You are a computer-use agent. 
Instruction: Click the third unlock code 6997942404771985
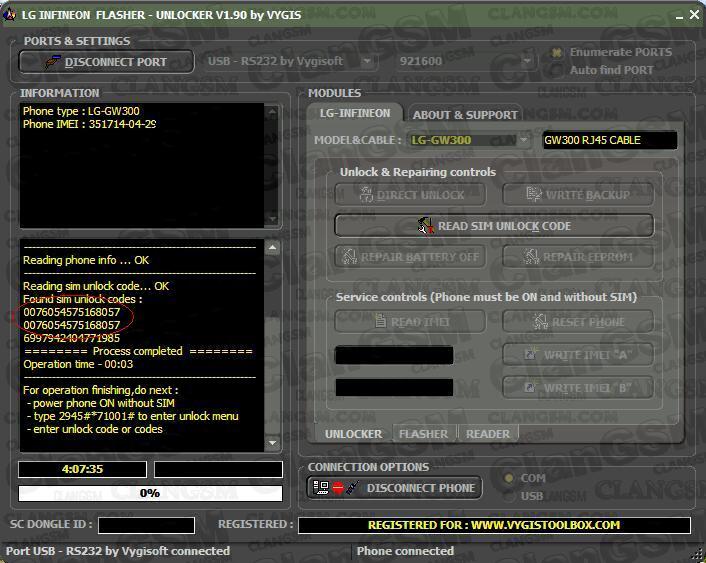click(72, 338)
